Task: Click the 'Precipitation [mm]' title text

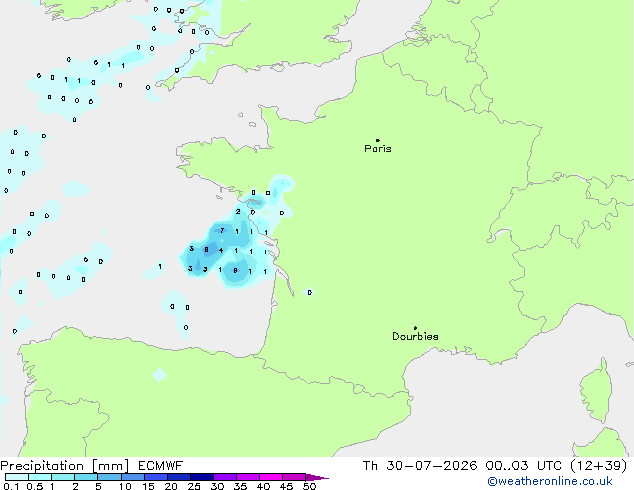Action: click(65, 466)
